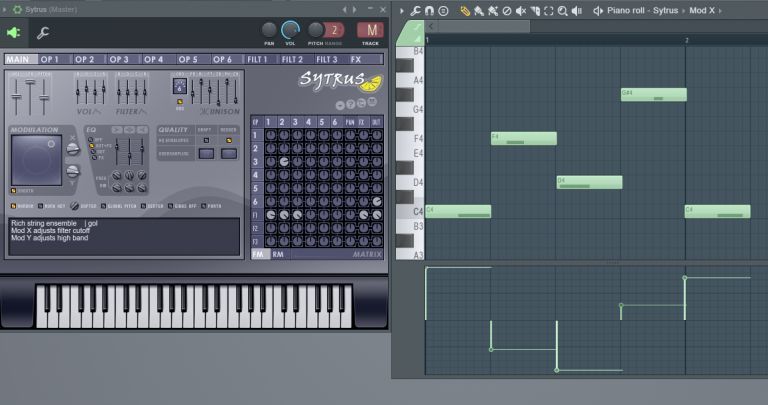Screen dimensions: 768x405
Task: Select the EQ FX radio option
Action: [95, 158]
